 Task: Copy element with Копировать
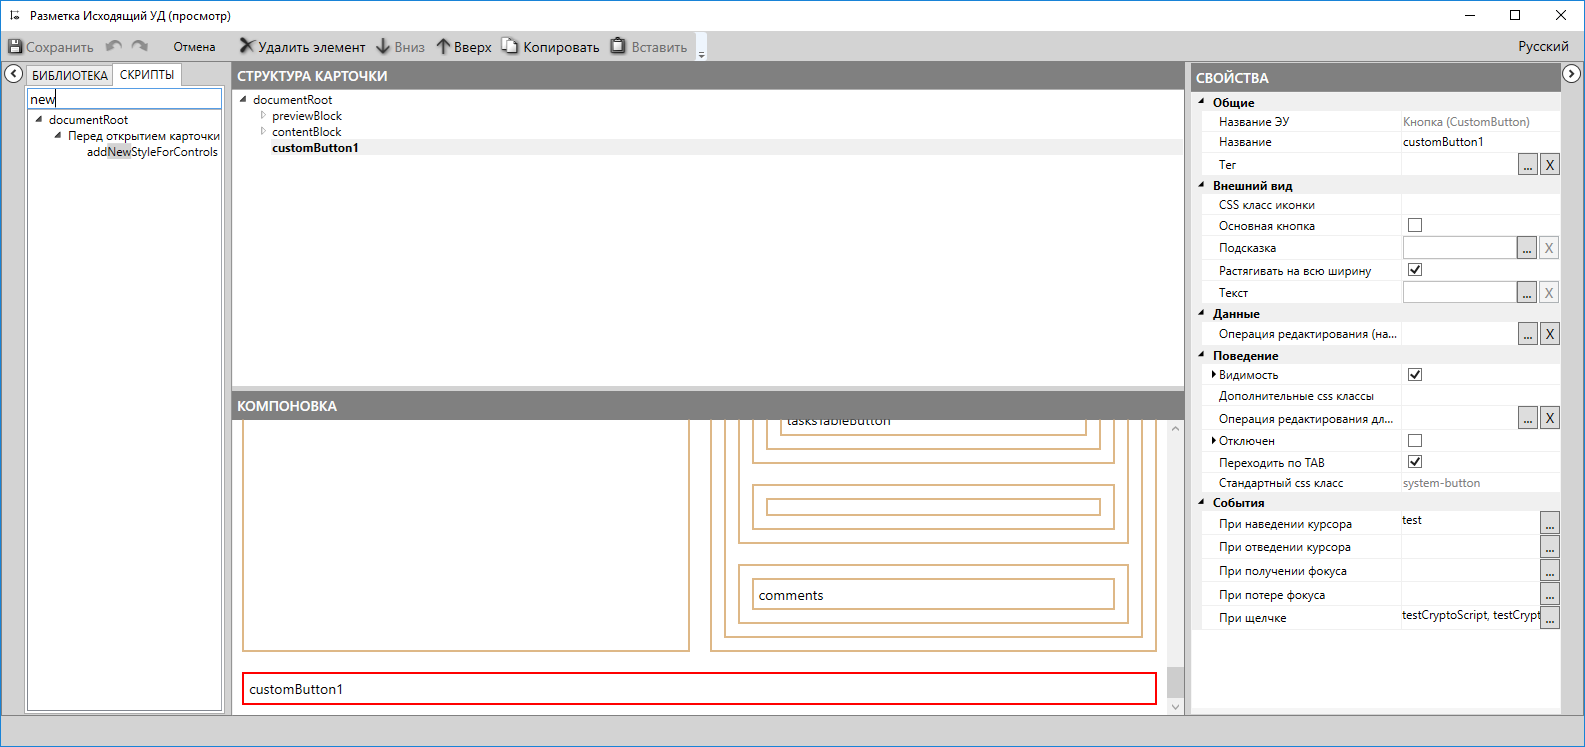point(551,47)
